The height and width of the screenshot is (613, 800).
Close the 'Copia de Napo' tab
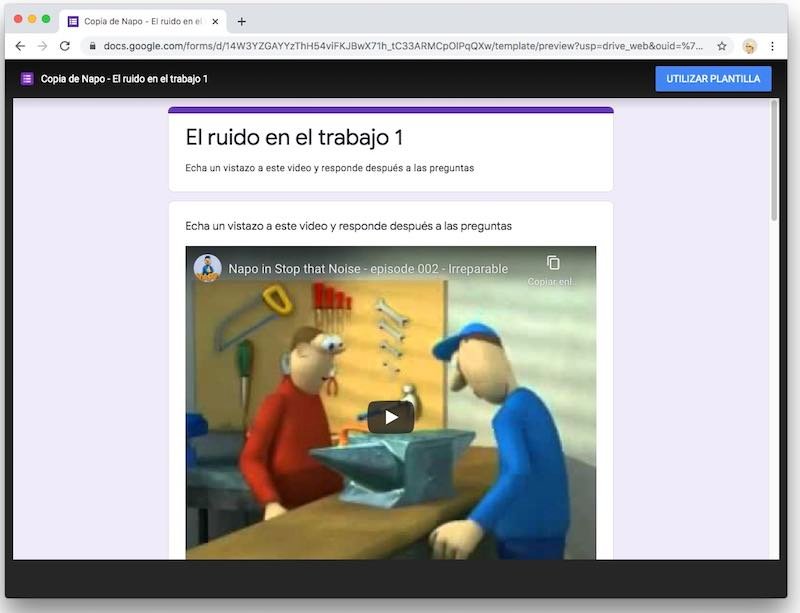pyautogui.click(x=215, y=21)
